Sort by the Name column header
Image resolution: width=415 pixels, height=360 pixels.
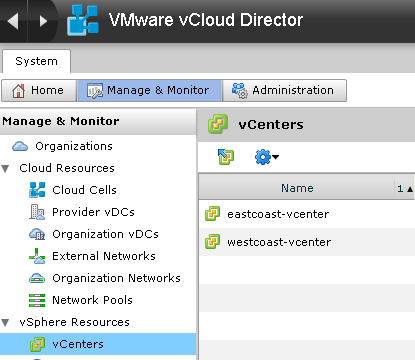297,188
